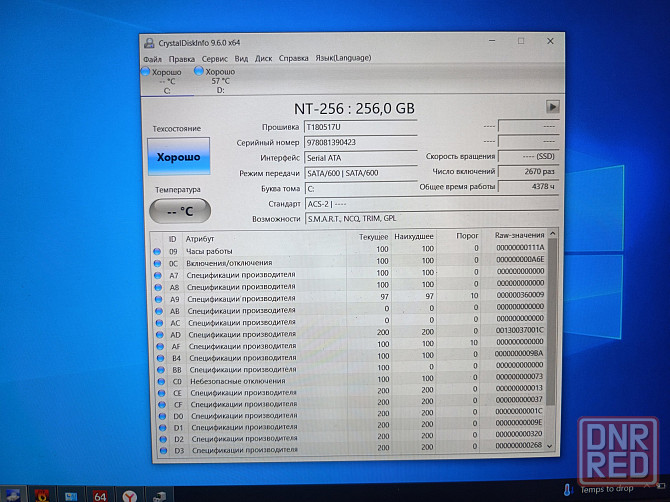Click raw value 000000360009

click(x=520, y=295)
